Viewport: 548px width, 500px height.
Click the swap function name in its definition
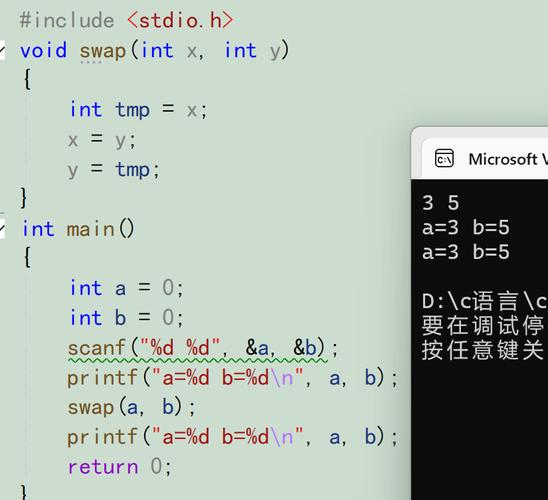(102, 51)
